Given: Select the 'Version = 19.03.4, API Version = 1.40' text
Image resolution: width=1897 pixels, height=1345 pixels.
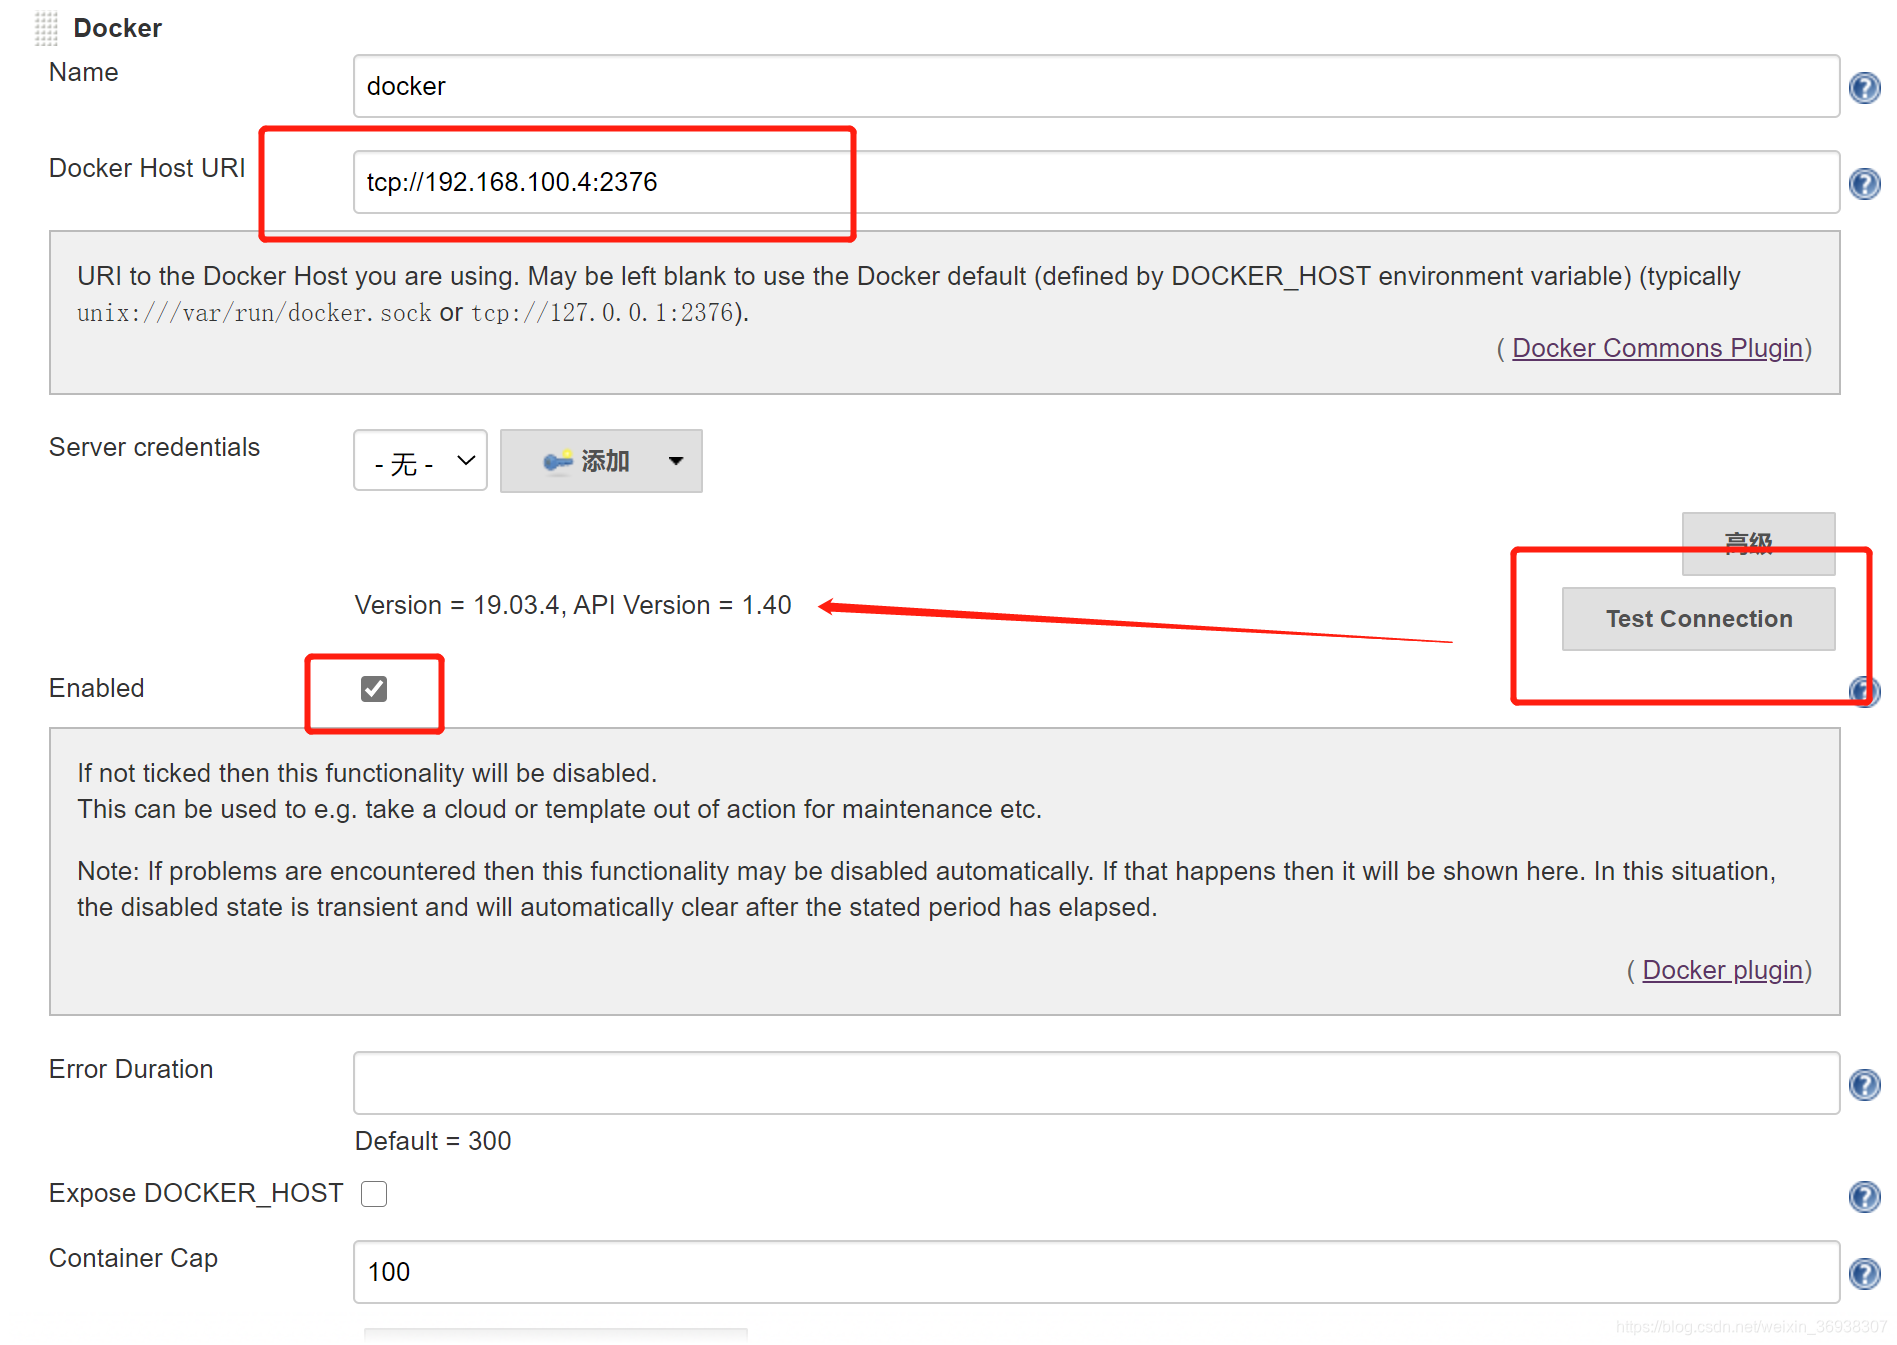Looking at the screenshot, I should pyautogui.click(x=573, y=605).
